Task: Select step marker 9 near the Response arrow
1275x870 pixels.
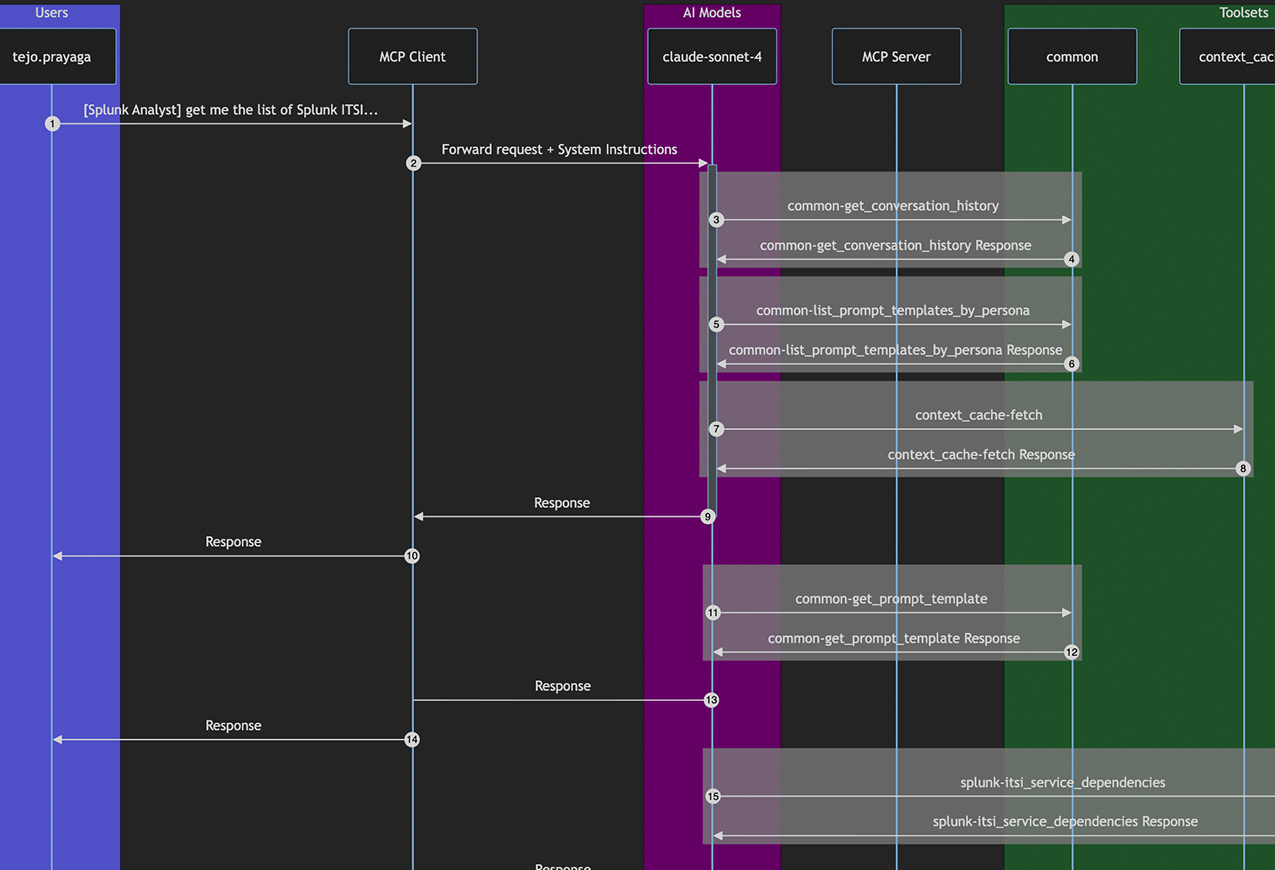Action: (x=707, y=516)
